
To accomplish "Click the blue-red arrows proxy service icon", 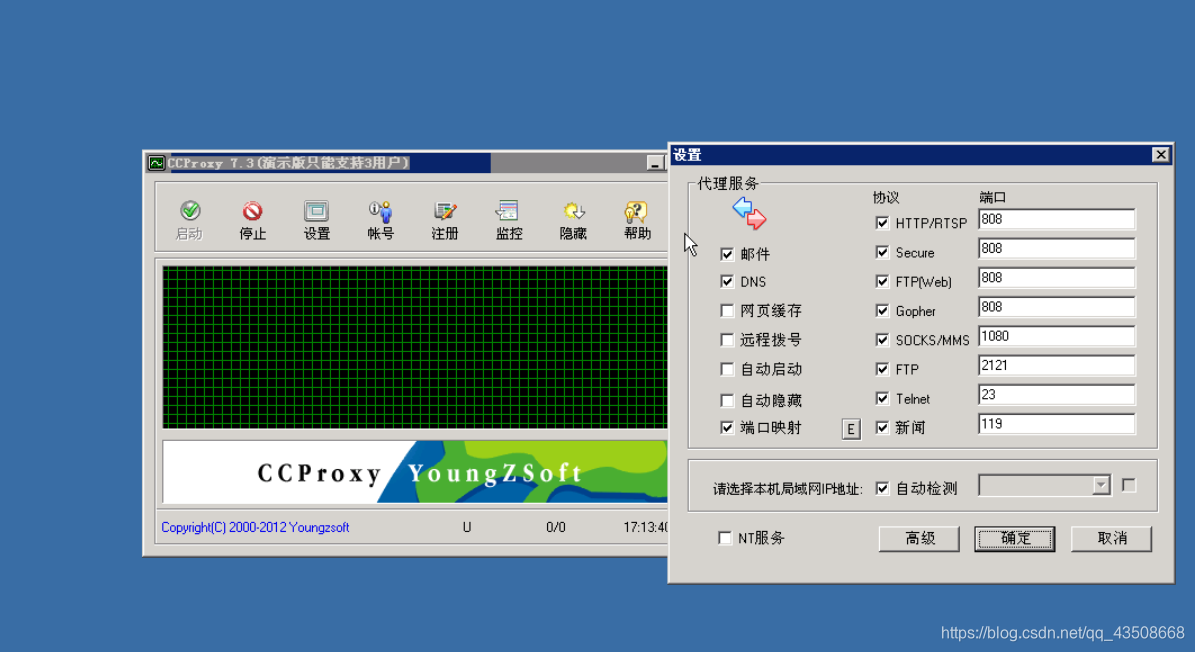I will [749, 213].
